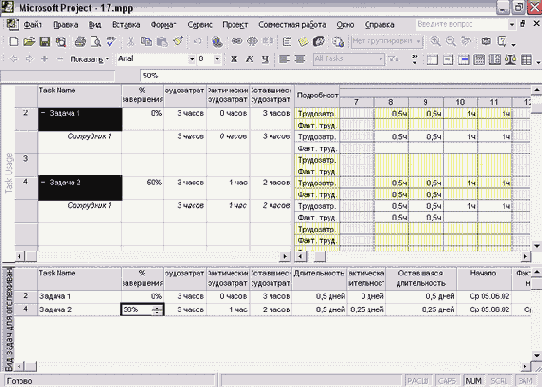Open a file with the folder icon

29,42
